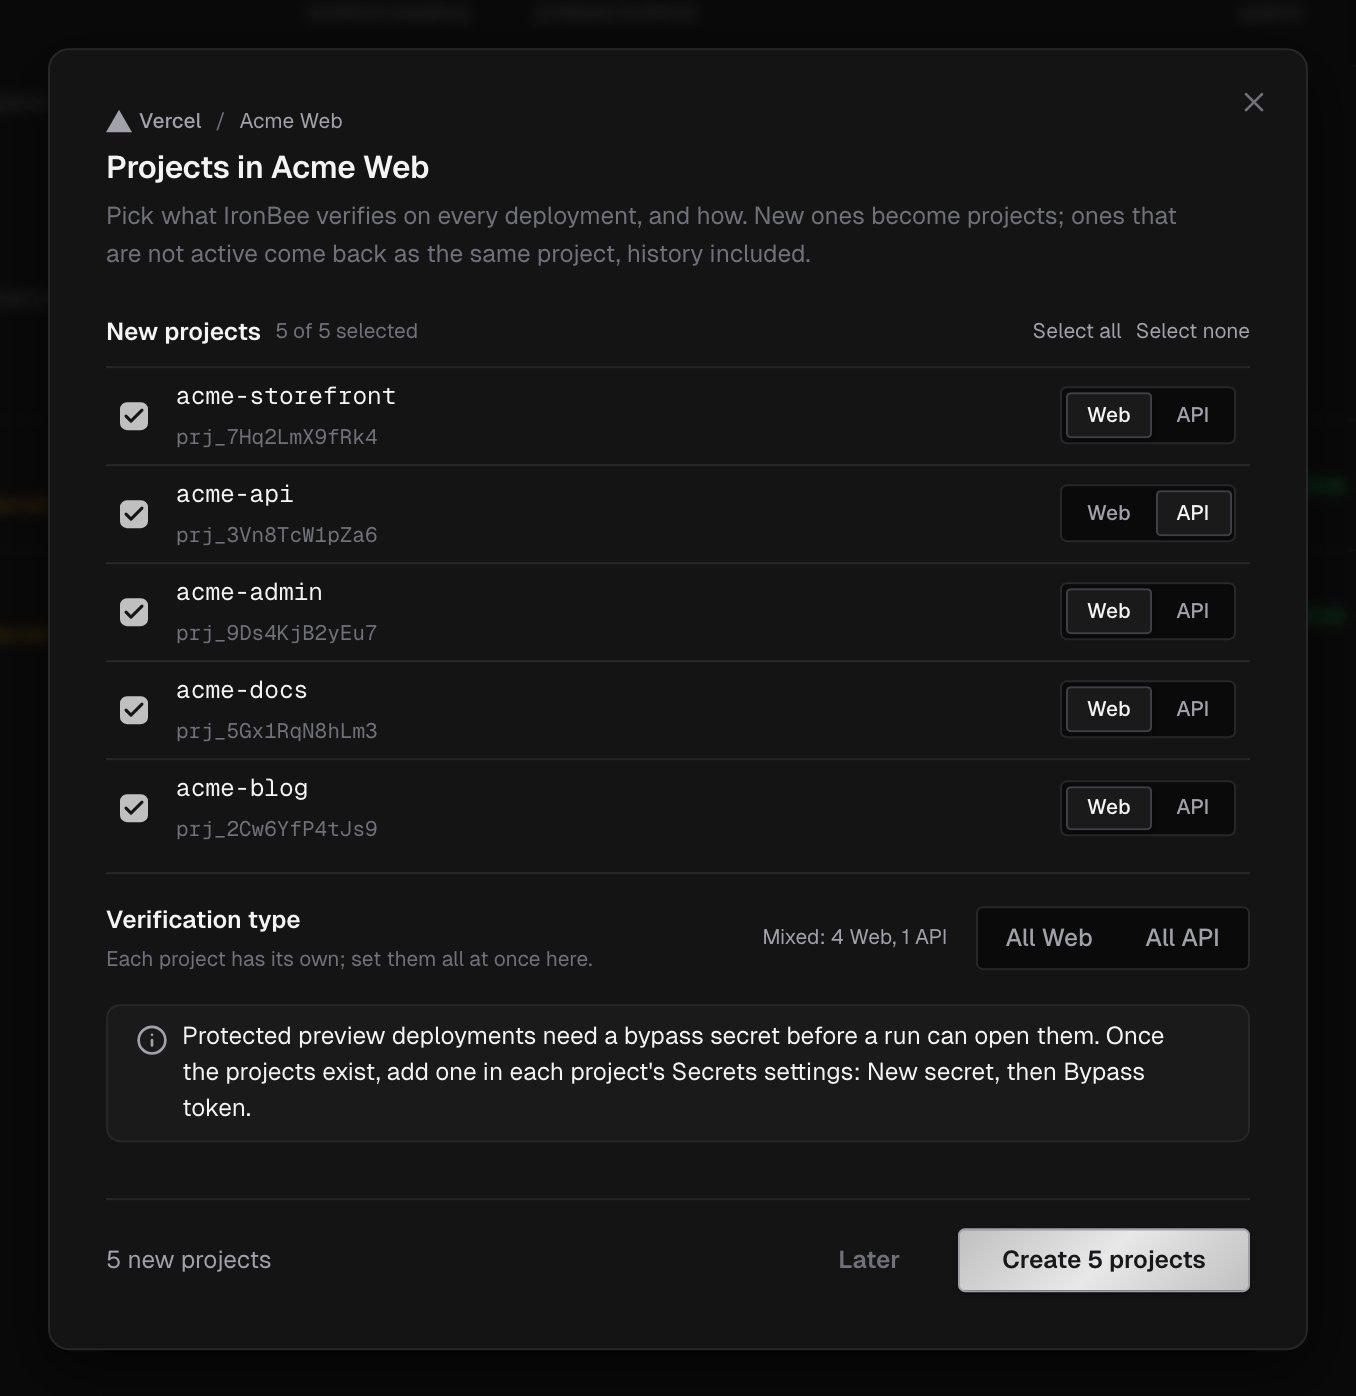Click the info icon in bypass secret notice
The height and width of the screenshot is (1396, 1356).
tap(151, 1040)
